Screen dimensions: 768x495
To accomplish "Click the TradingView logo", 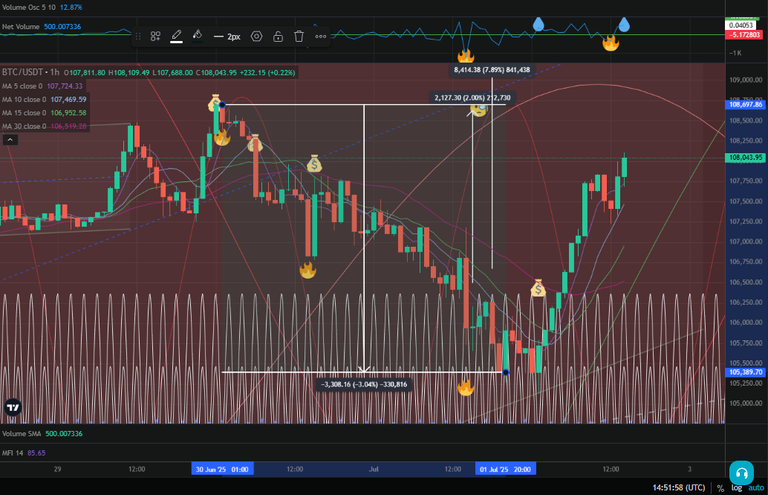I will (13, 407).
